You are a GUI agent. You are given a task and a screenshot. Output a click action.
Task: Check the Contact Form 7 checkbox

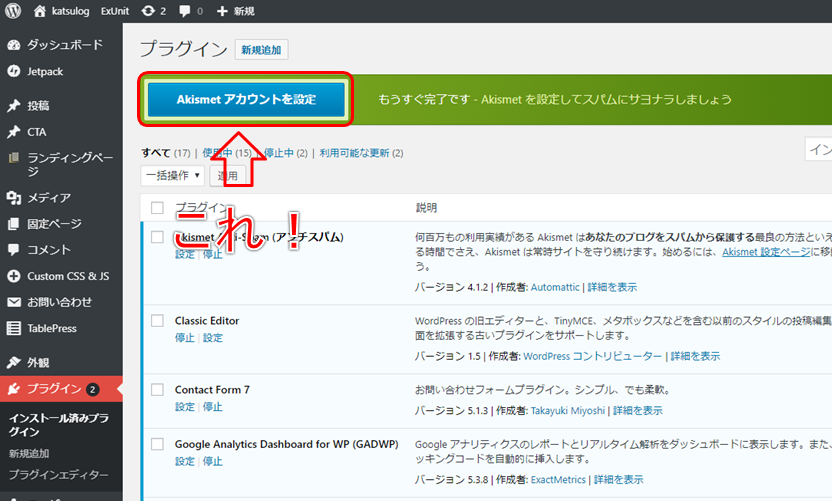tap(157, 390)
